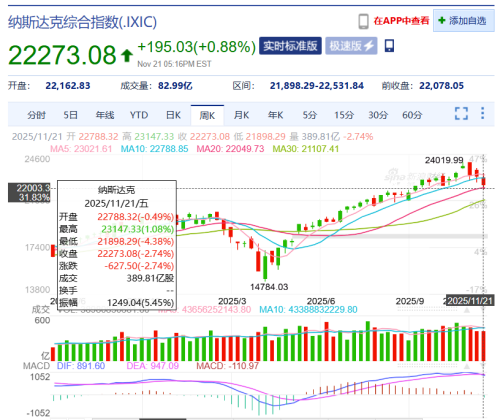
Task: Click the lowest candlestick labeled 14784.03
Action: pos(265,265)
